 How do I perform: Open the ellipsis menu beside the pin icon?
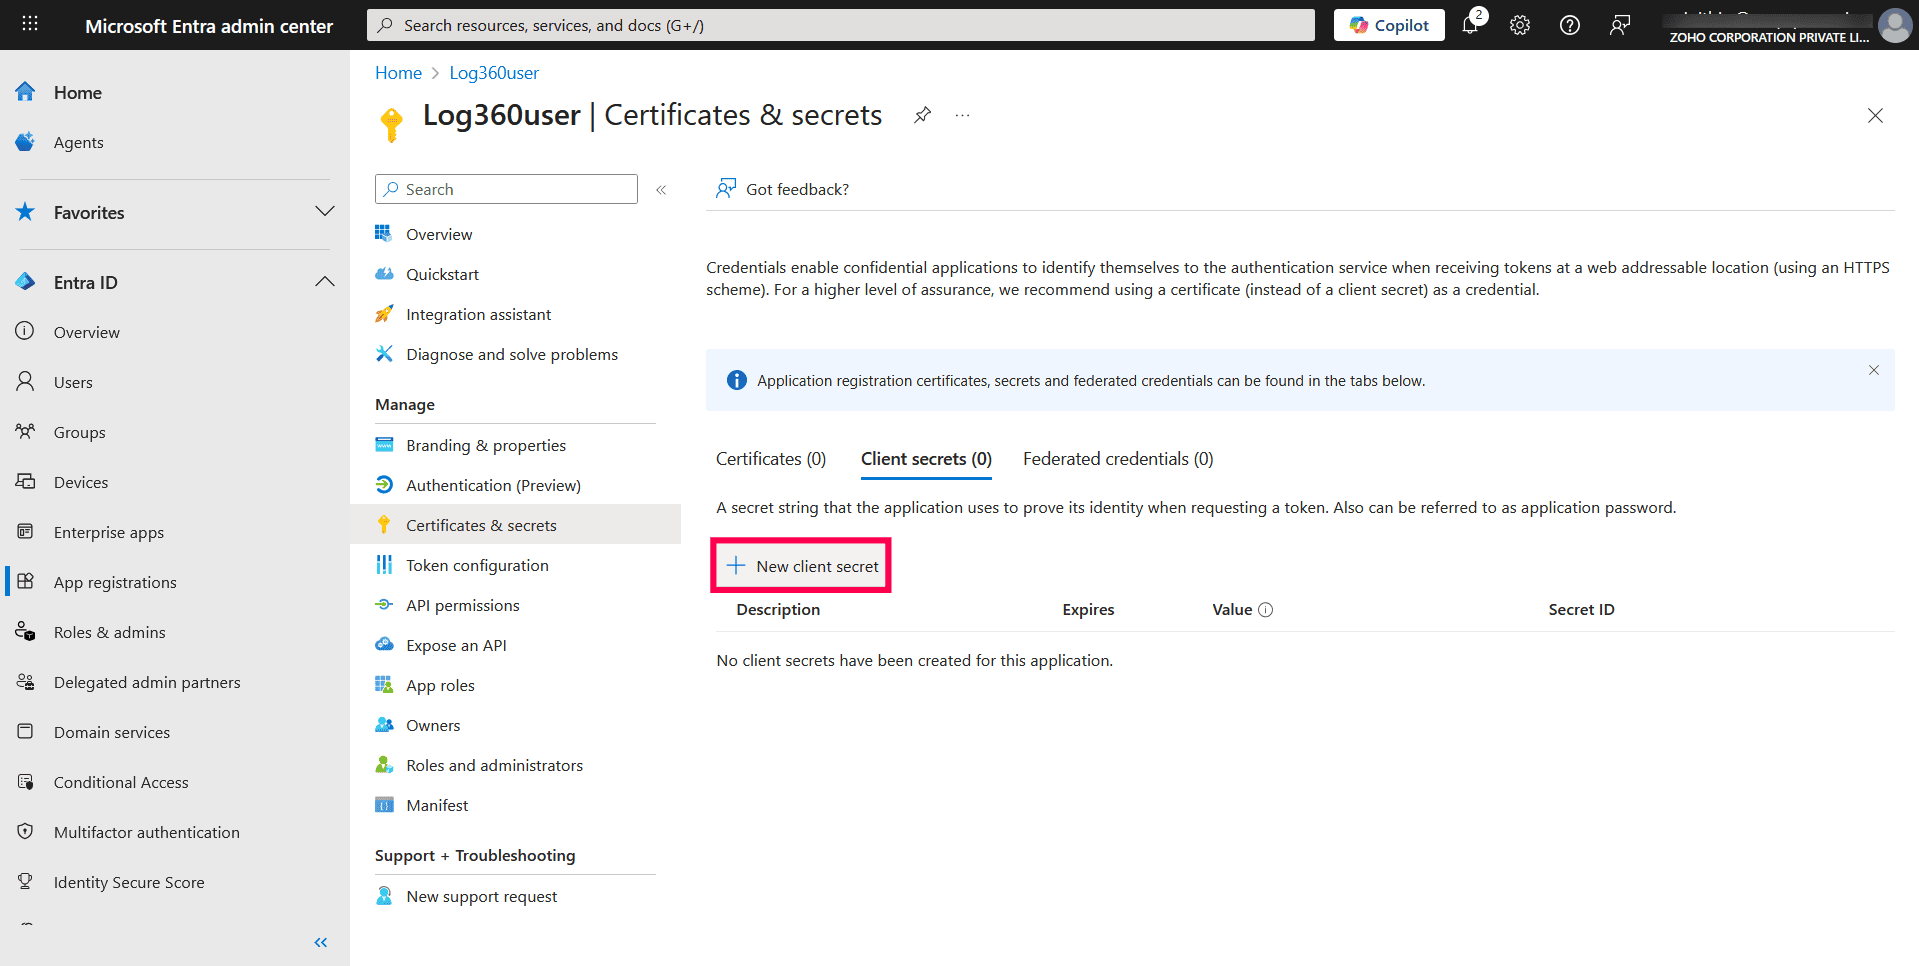pos(961,115)
